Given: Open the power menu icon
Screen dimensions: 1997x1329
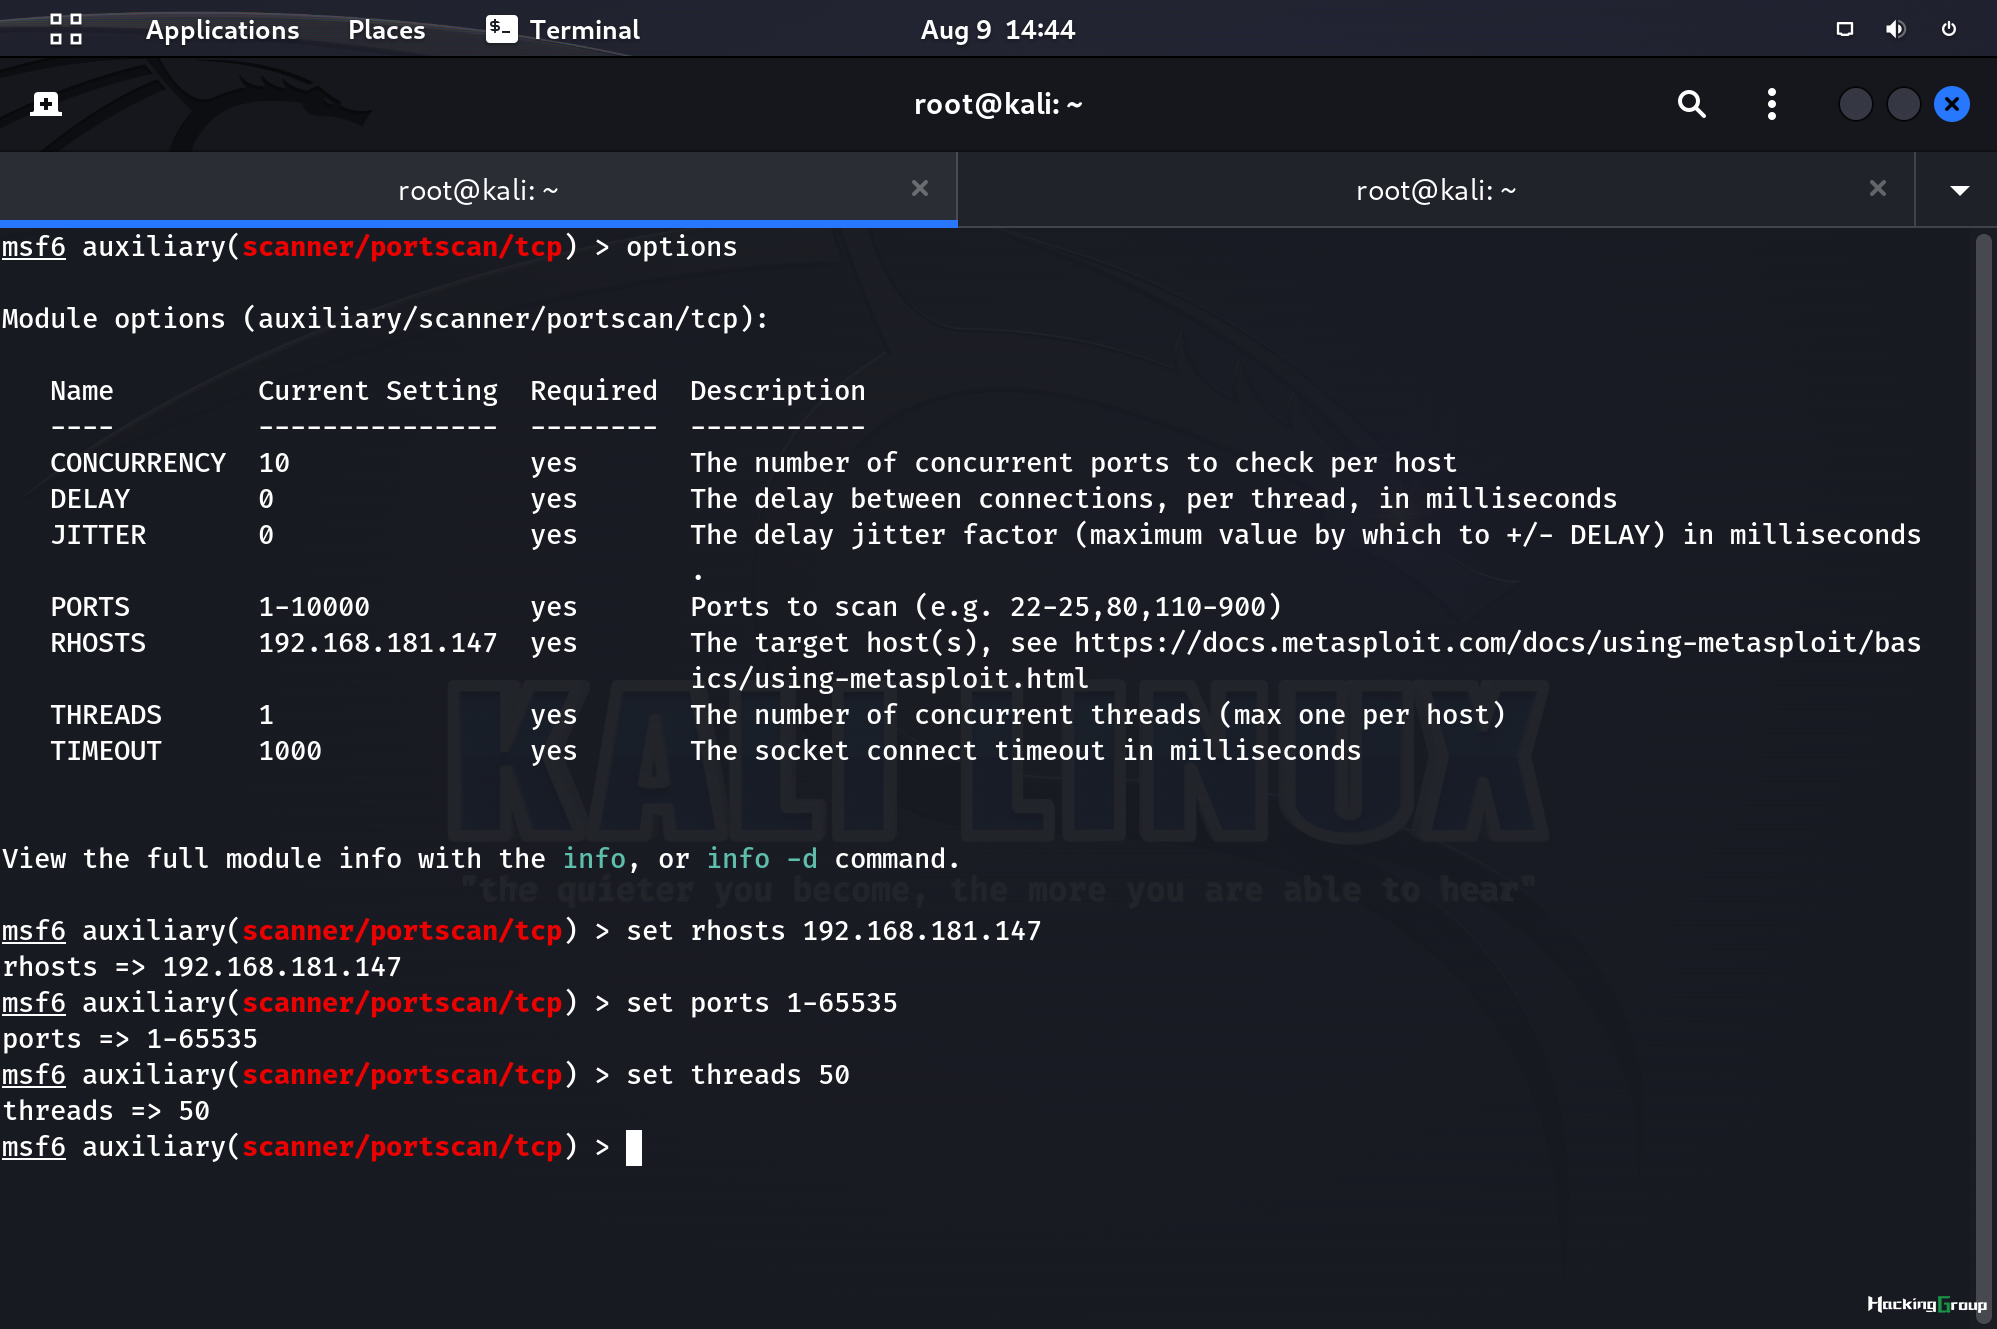Looking at the screenshot, I should pyautogui.click(x=1948, y=29).
